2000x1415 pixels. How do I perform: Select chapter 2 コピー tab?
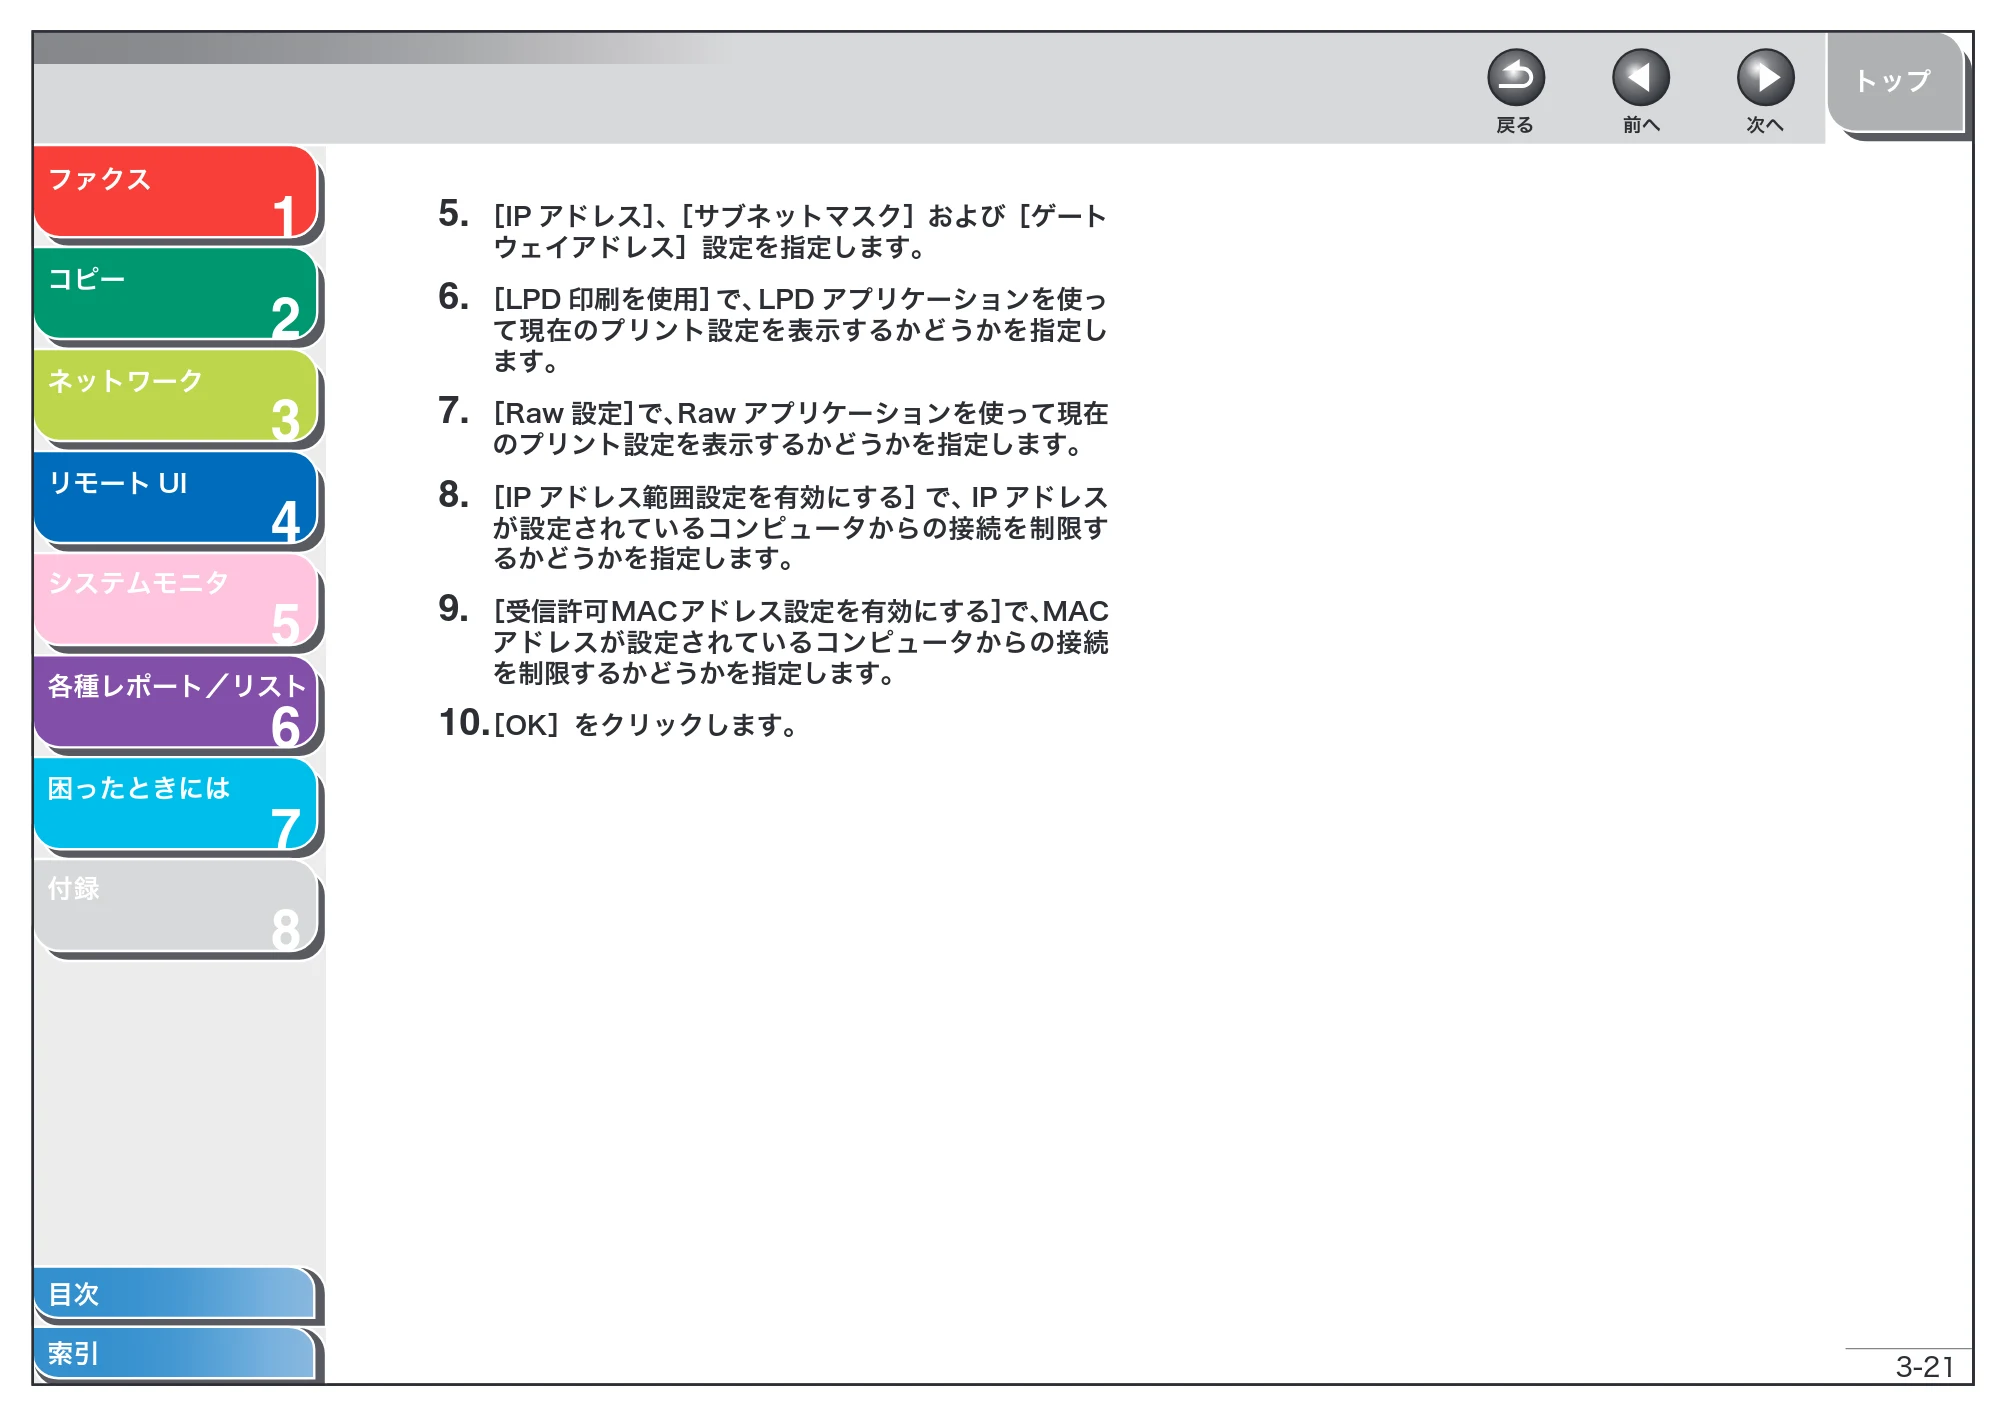pyautogui.click(x=175, y=294)
